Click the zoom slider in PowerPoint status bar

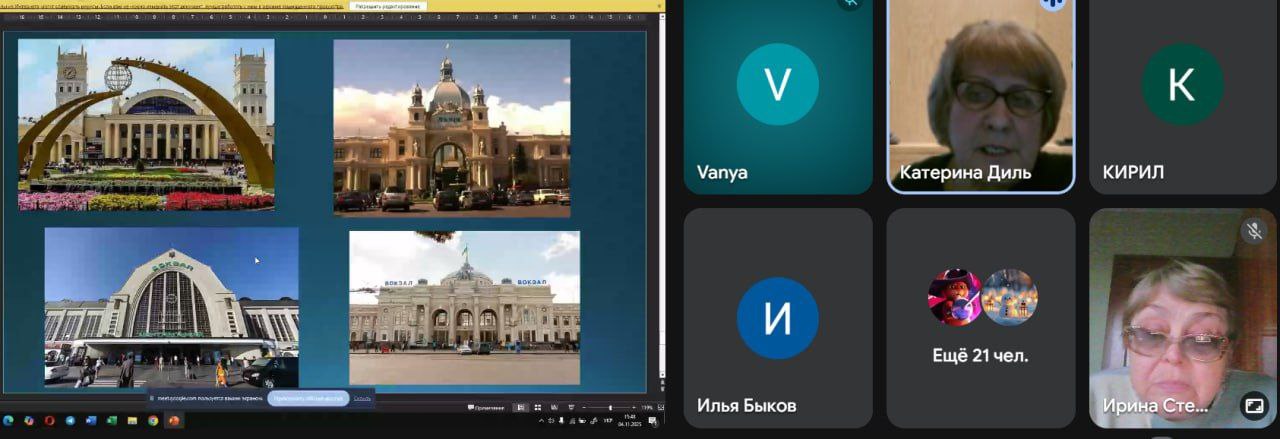[x=611, y=408]
